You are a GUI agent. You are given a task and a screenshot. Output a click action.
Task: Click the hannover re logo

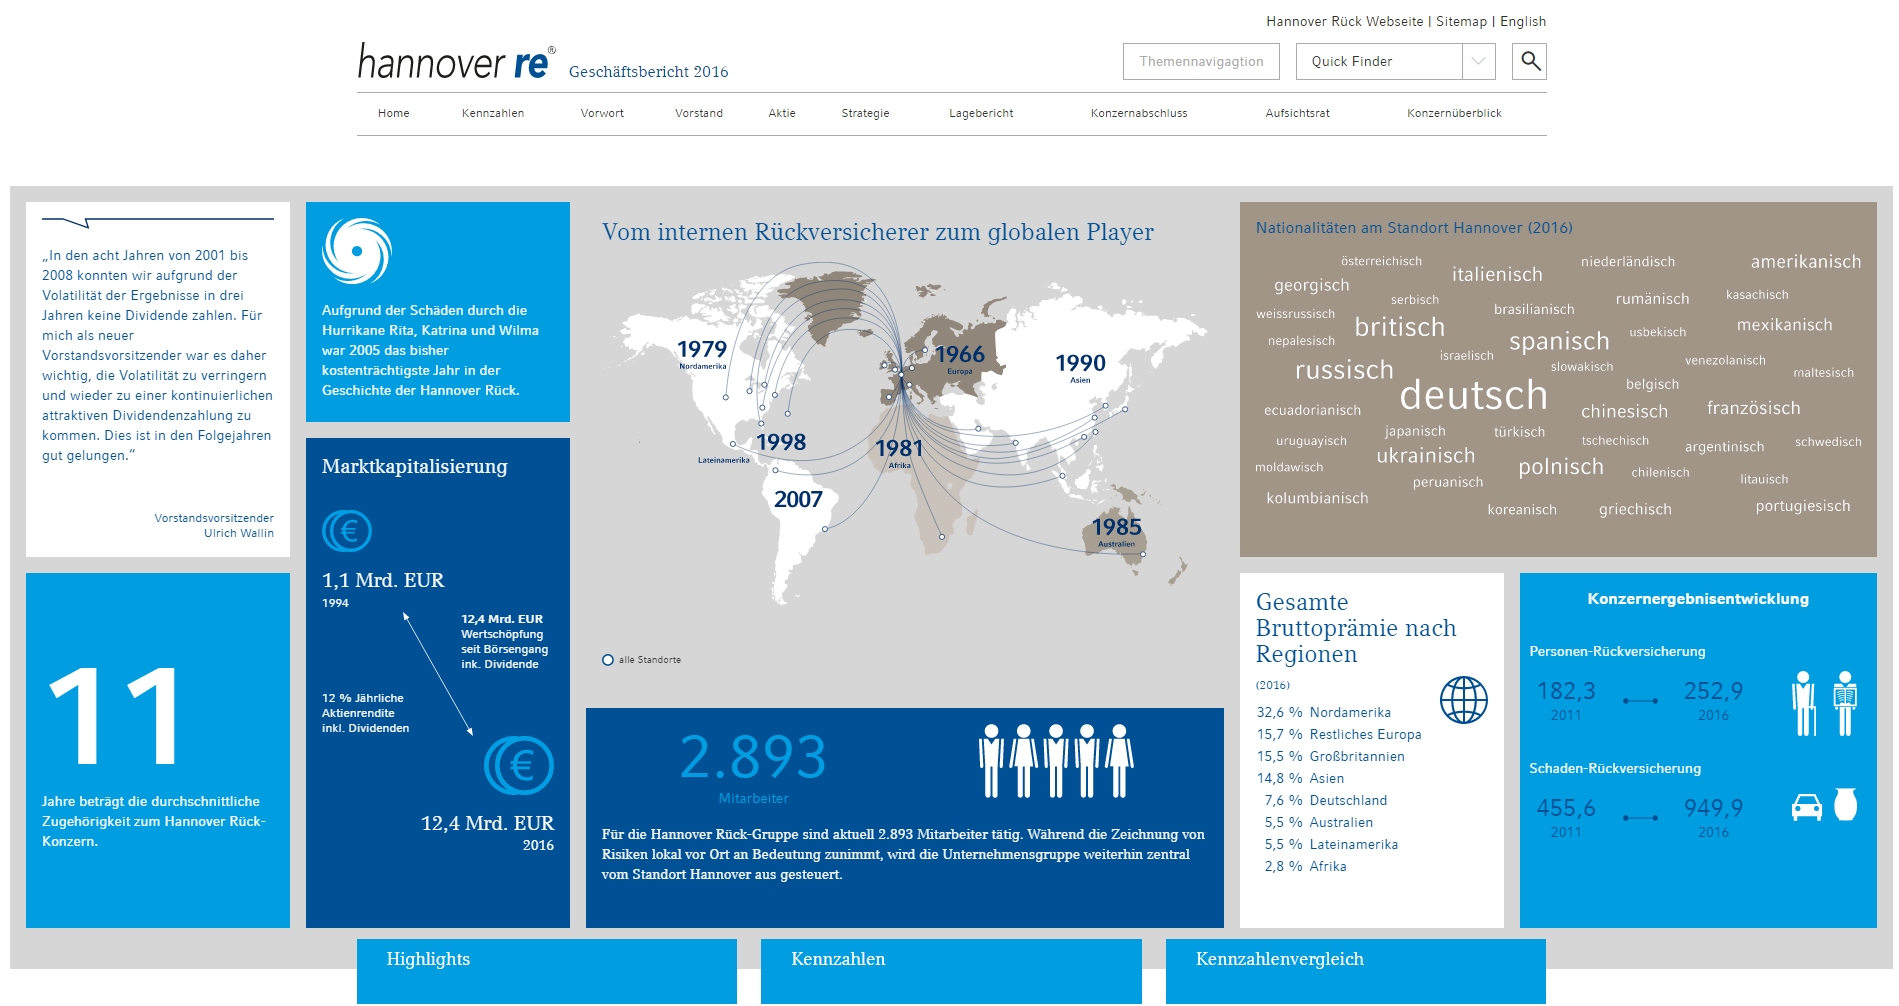[455, 62]
